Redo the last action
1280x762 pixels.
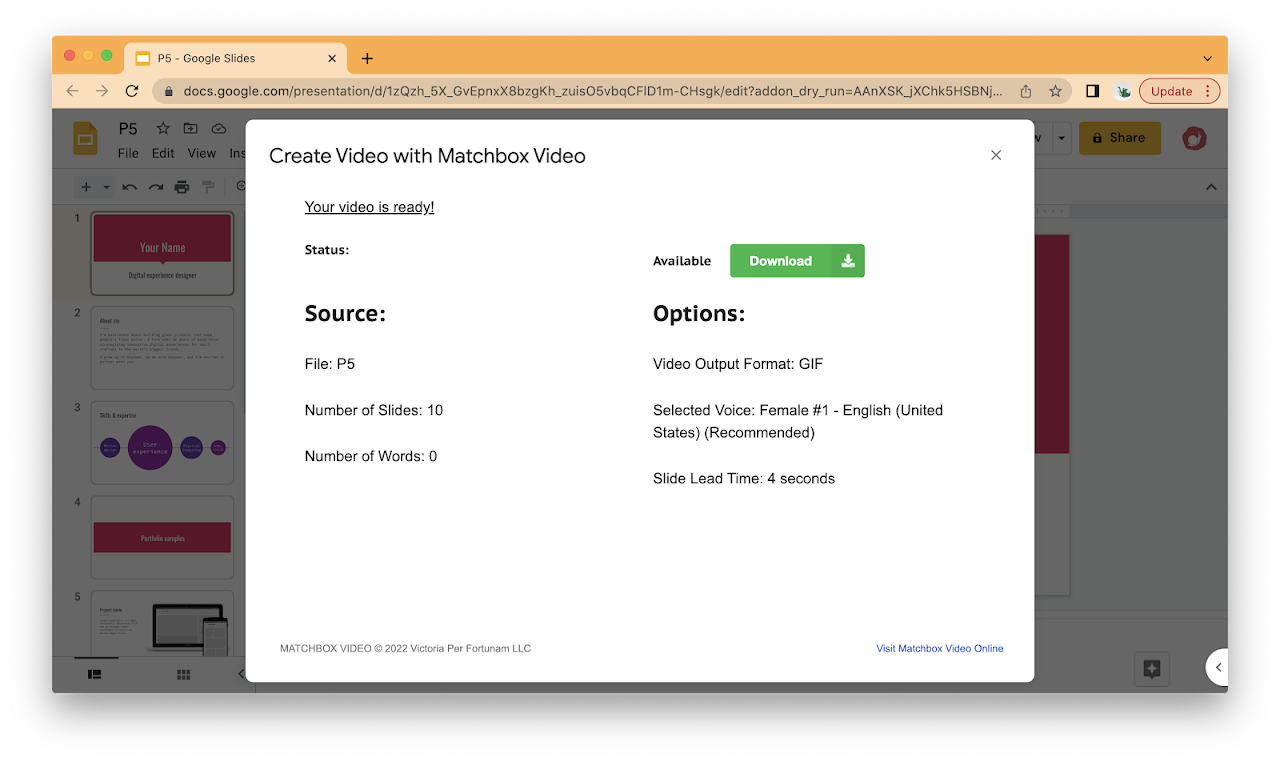(x=156, y=187)
